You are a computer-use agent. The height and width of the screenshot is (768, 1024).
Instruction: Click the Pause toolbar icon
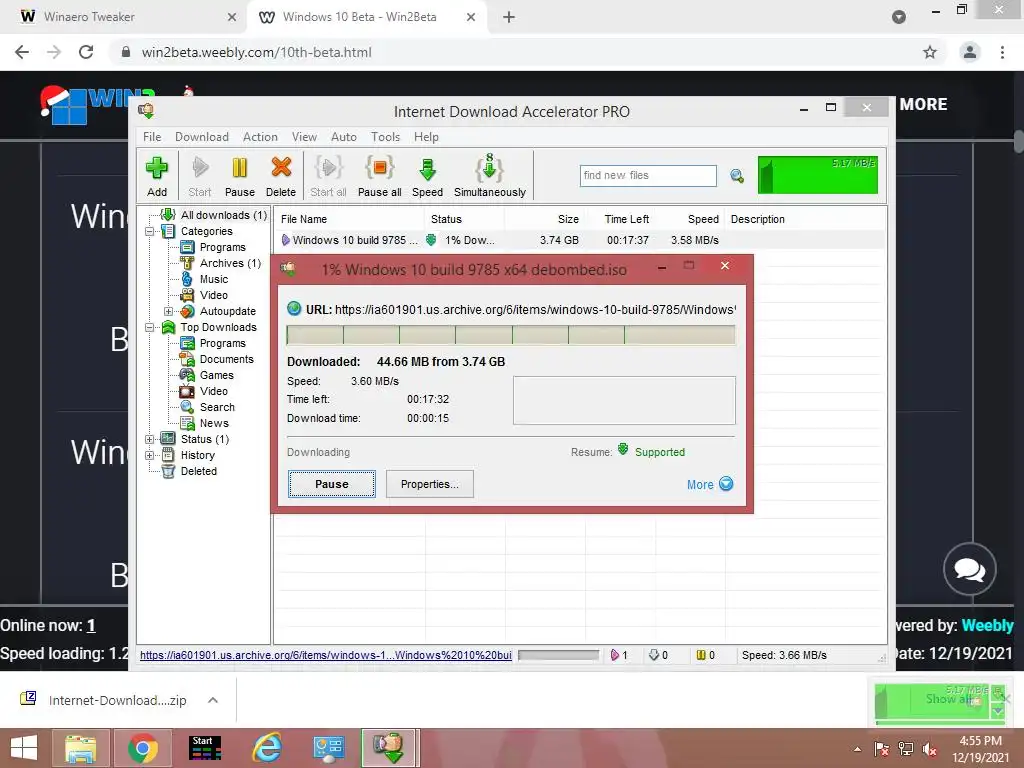[x=240, y=176]
